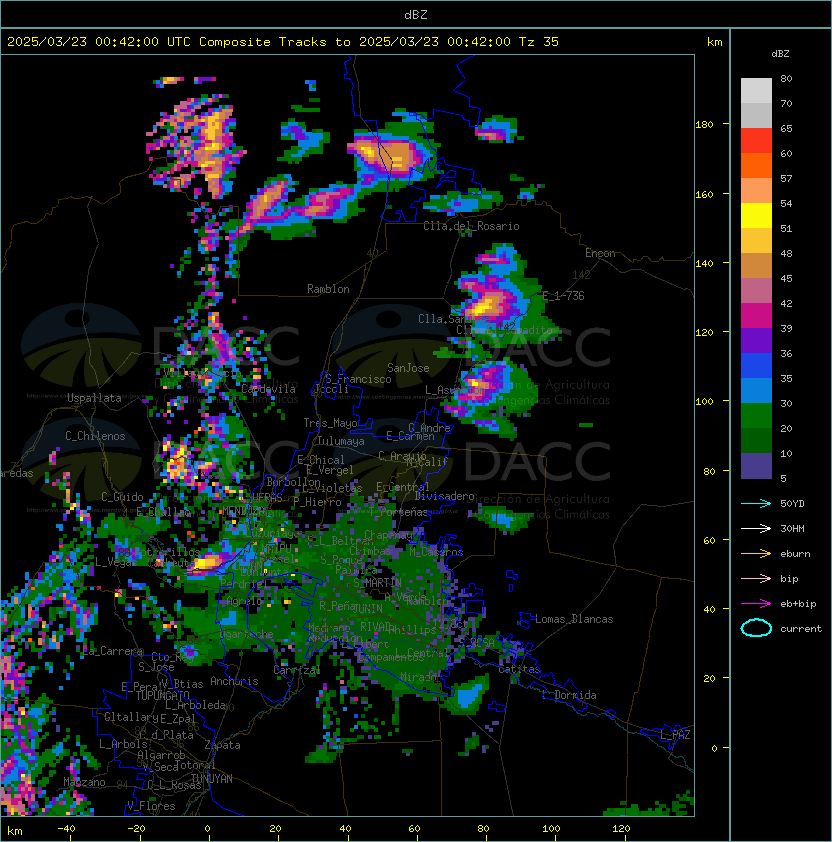This screenshot has width=832, height=842.
Task: Click the 'Anchoris' place label
Action: (x=234, y=681)
